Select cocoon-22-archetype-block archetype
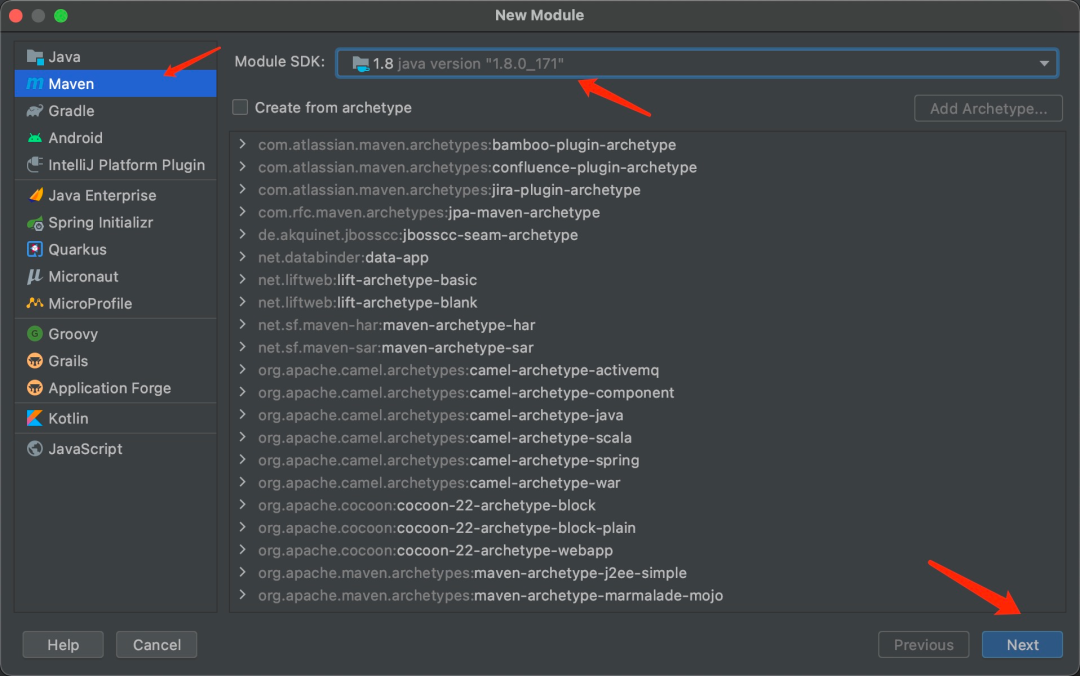The height and width of the screenshot is (676, 1080). 426,505
